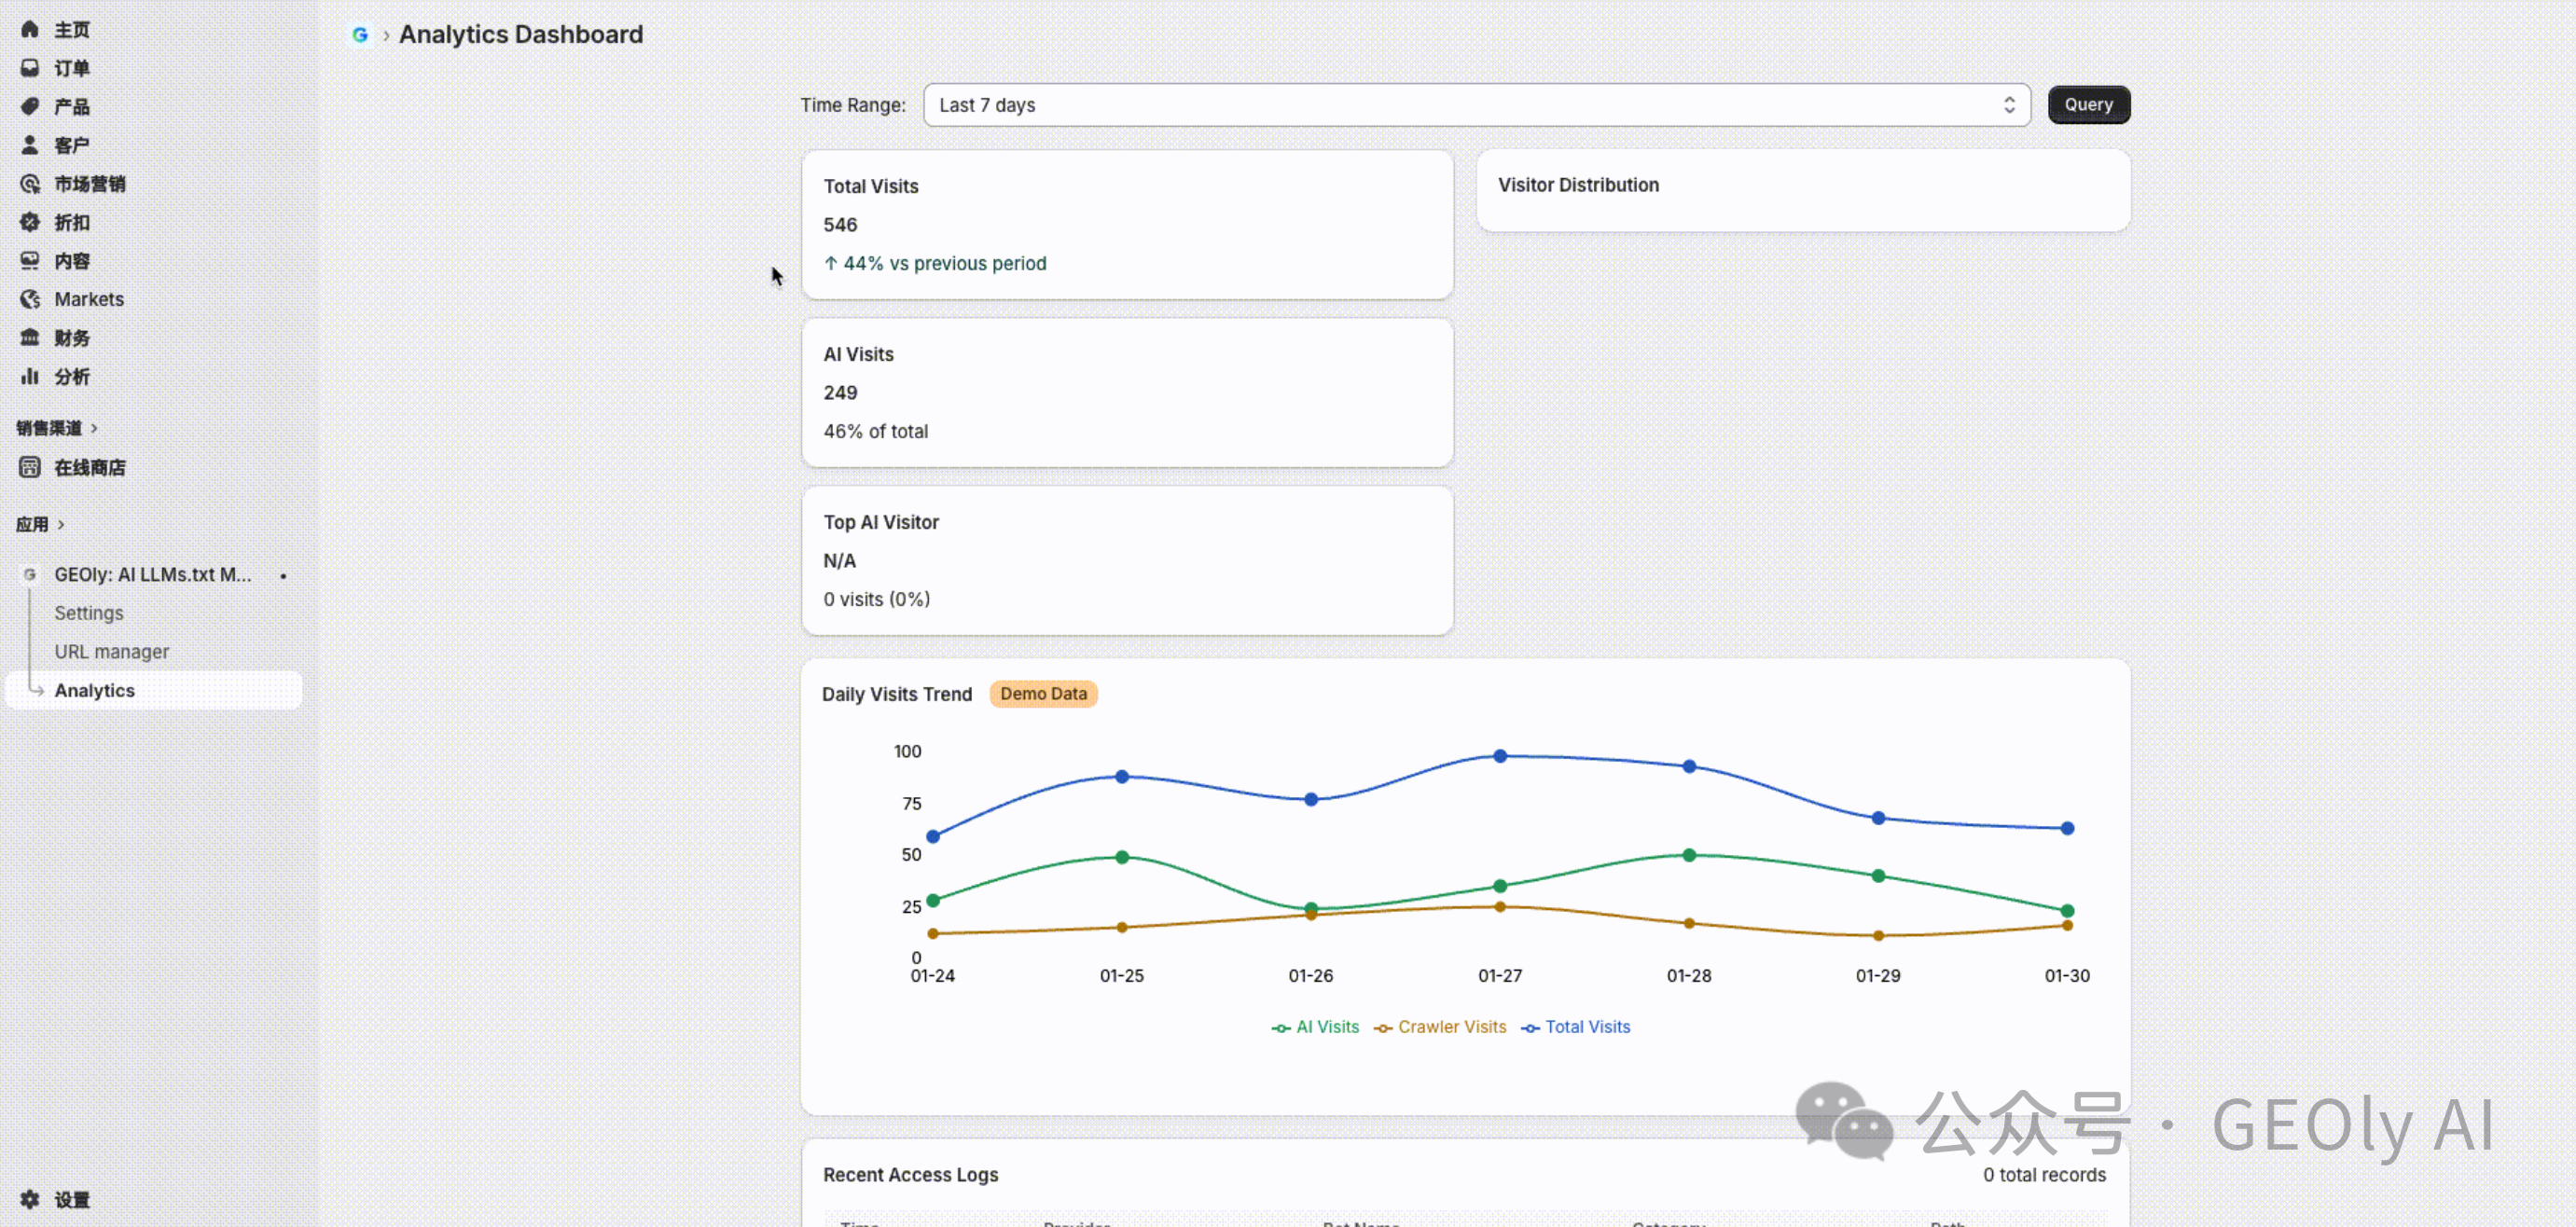Viewport: 2576px width, 1227px height.
Task: Open the marketing target icon beside 市场营销
Action: click(30, 184)
